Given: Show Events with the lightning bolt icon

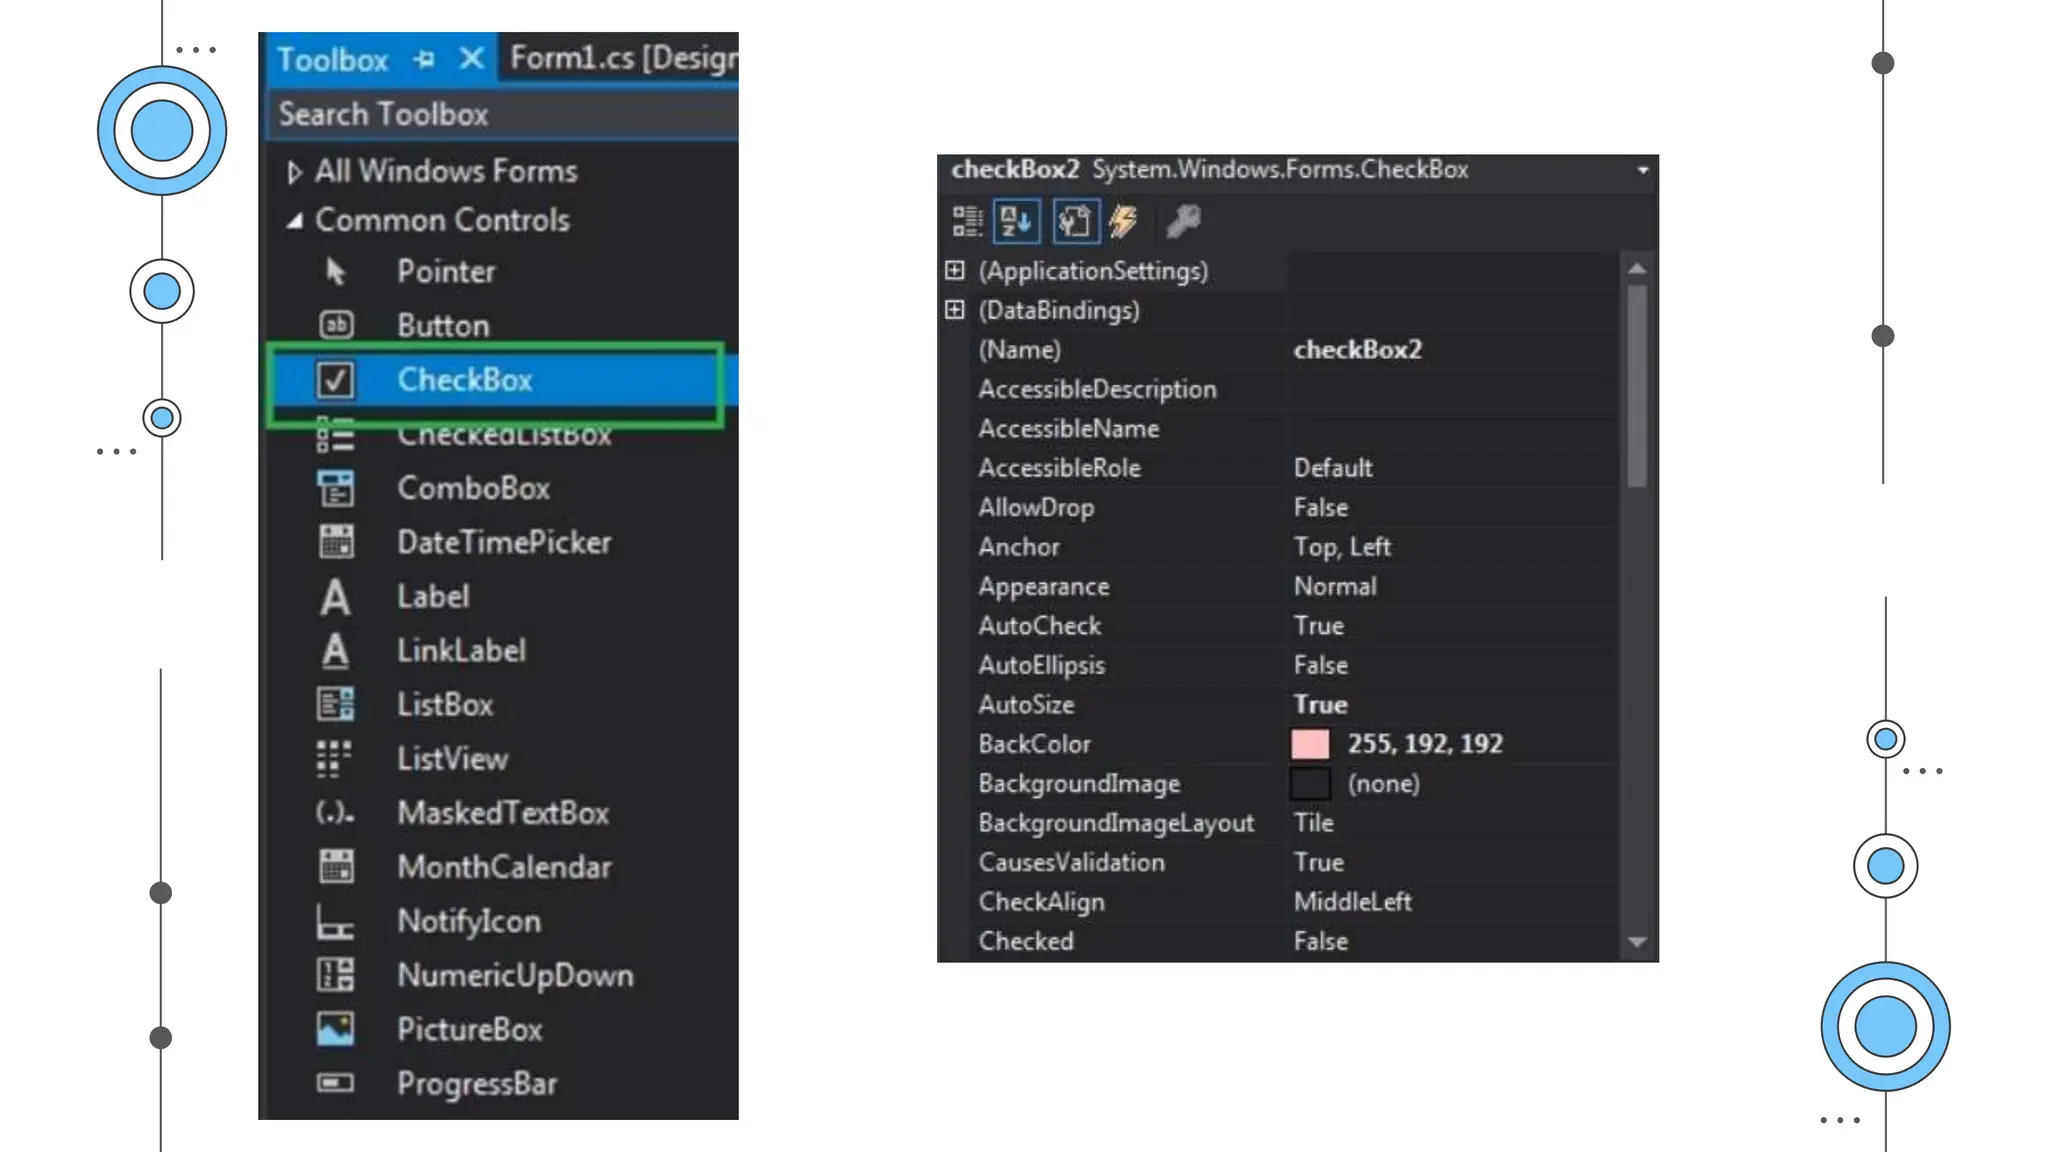Looking at the screenshot, I should coord(1124,221).
